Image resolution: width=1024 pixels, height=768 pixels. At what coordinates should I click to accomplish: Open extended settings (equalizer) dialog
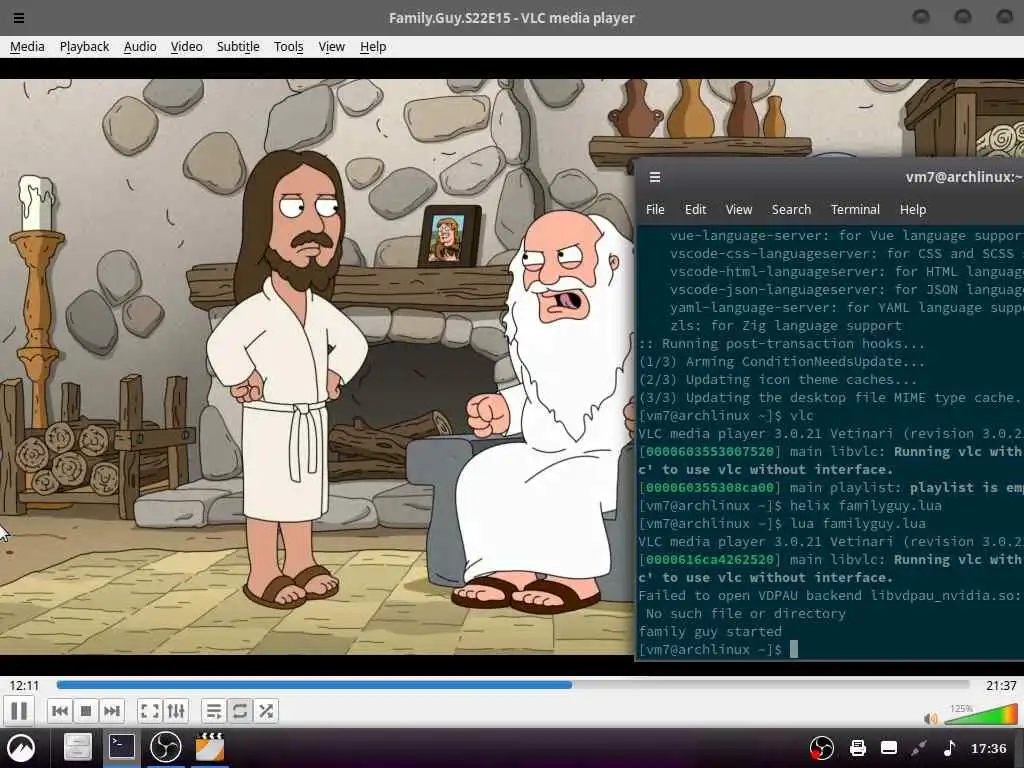[176, 711]
